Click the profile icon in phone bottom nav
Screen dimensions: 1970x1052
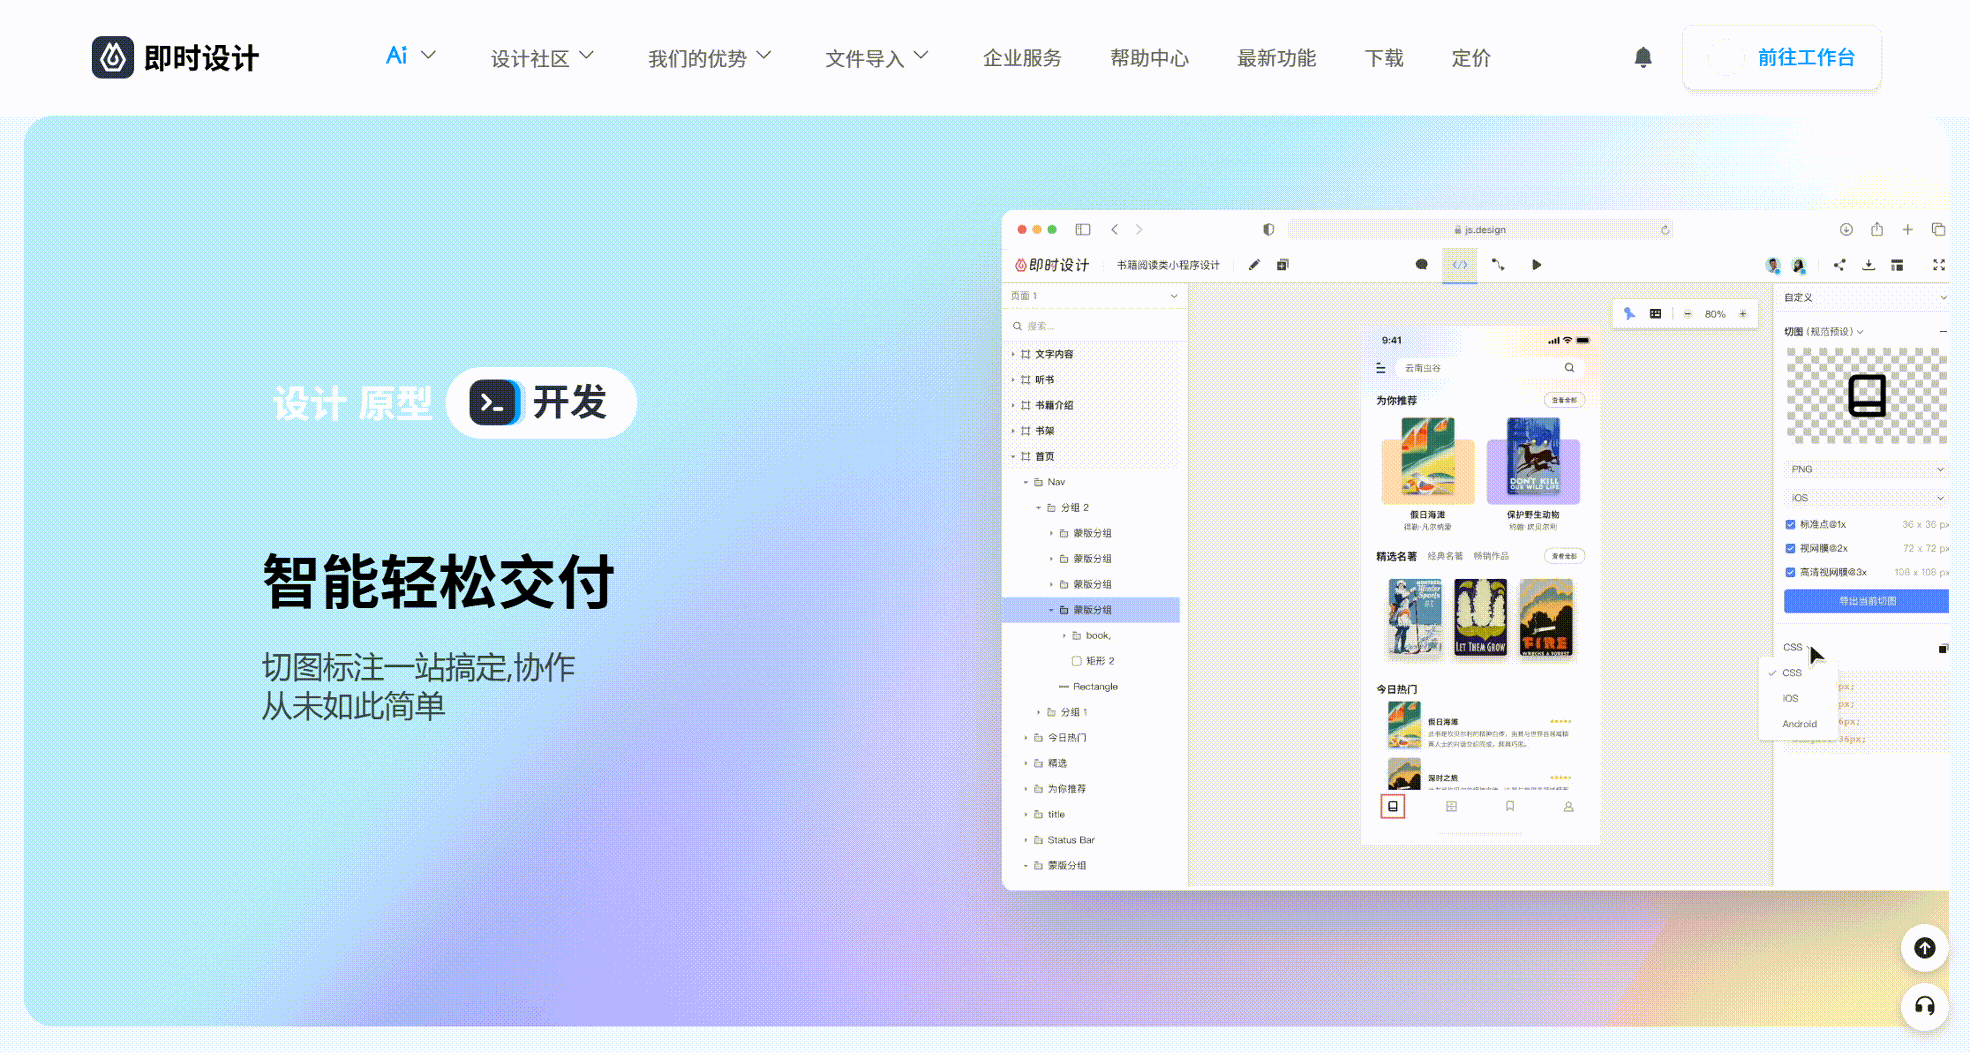(1568, 806)
